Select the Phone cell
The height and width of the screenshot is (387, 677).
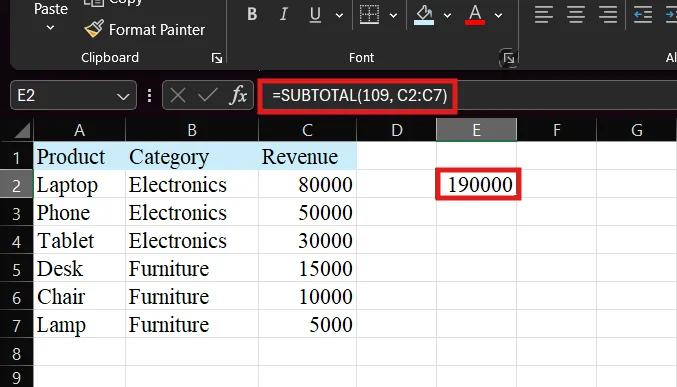point(79,213)
